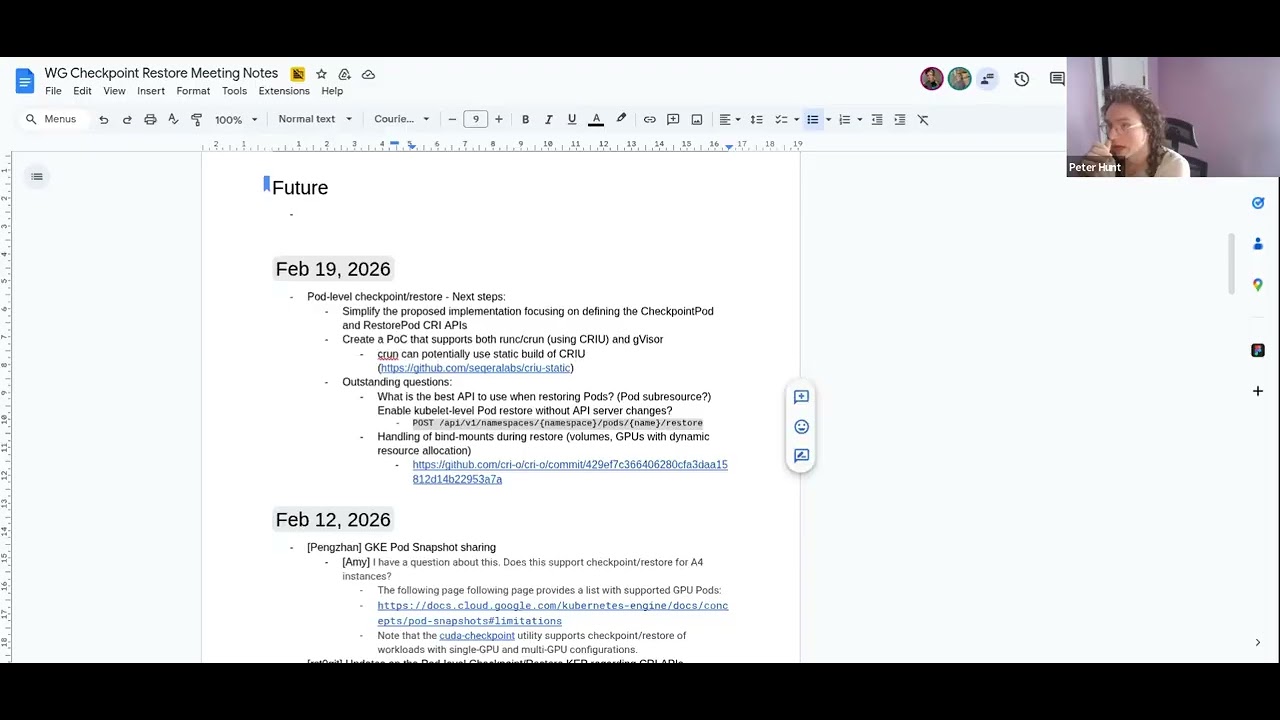Toggle italic formatting
This screenshot has width=1280, height=720.
(x=548, y=119)
